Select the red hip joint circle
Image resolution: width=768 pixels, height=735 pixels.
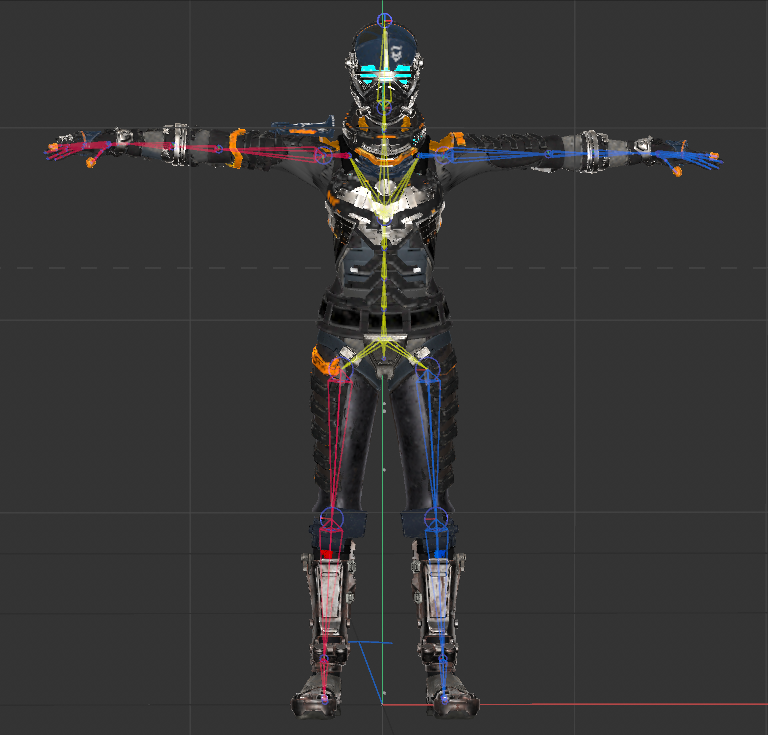tap(342, 368)
